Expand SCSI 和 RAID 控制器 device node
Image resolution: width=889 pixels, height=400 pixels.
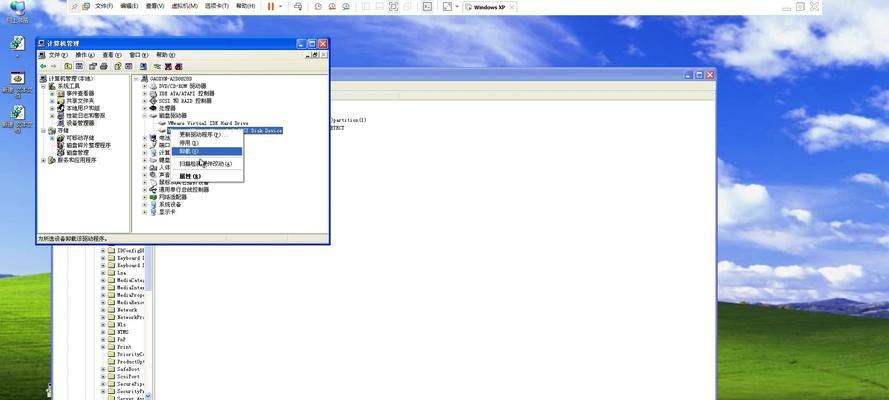click(x=145, y=101)
